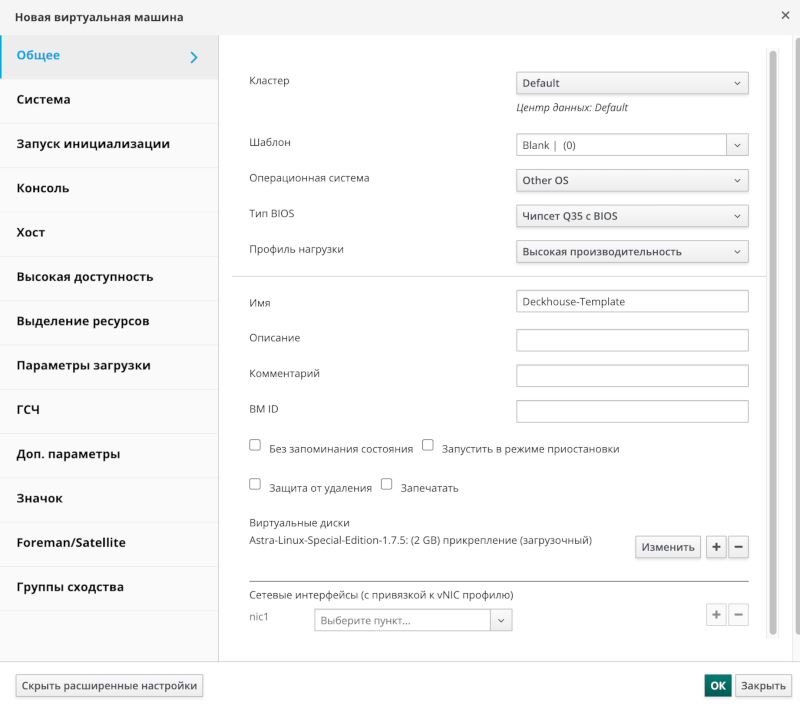The height and width of the screenshot is (709, 800).
Task: Click 'Скрыть расширенные настройки' button
Action: pos(110,685)
